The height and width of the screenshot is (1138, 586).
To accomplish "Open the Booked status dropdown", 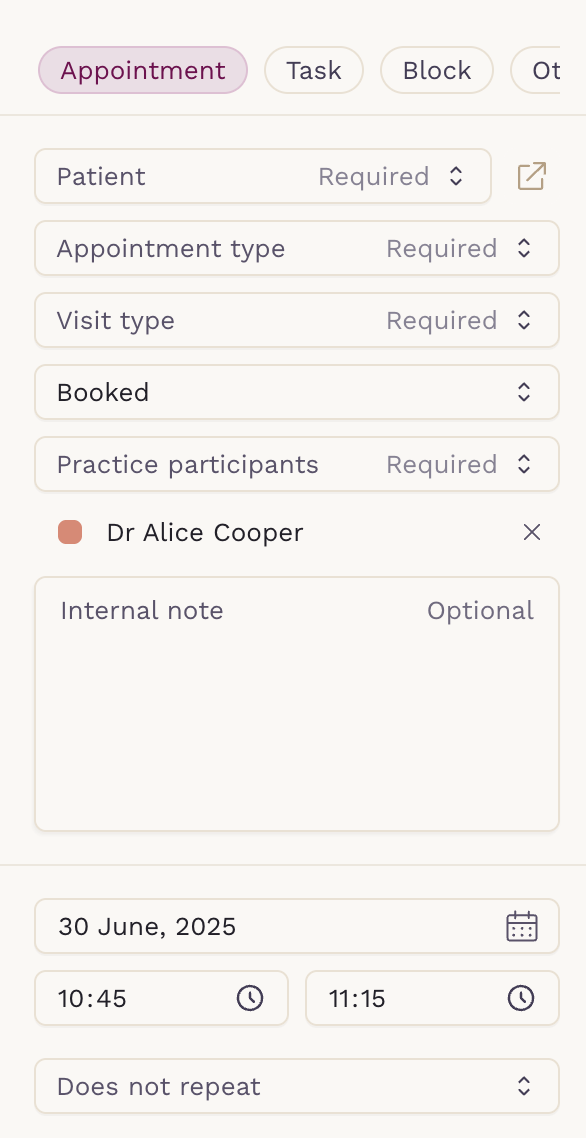I will [297, 392].
